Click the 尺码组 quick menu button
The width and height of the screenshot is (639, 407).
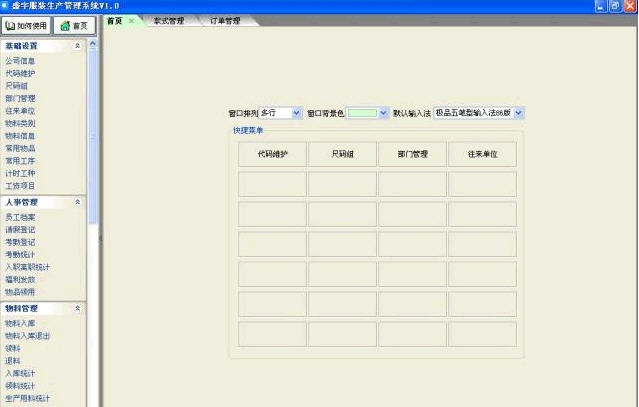pyautogui.click(x=342, y=154)
